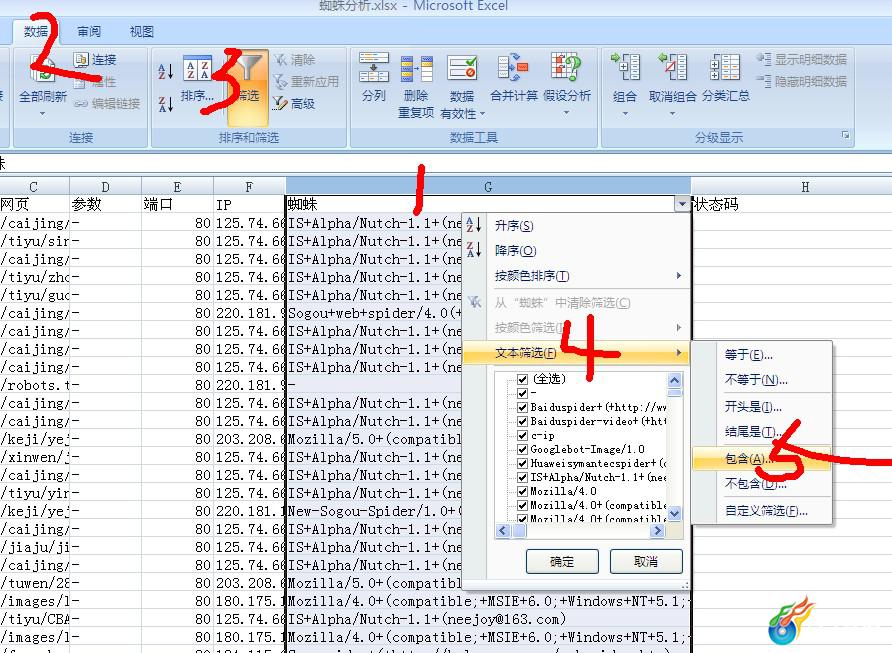Toggle the Googlebot-Image/1.0 checkbox
Viewport: 892px width, 653px height.
[522, 449]
